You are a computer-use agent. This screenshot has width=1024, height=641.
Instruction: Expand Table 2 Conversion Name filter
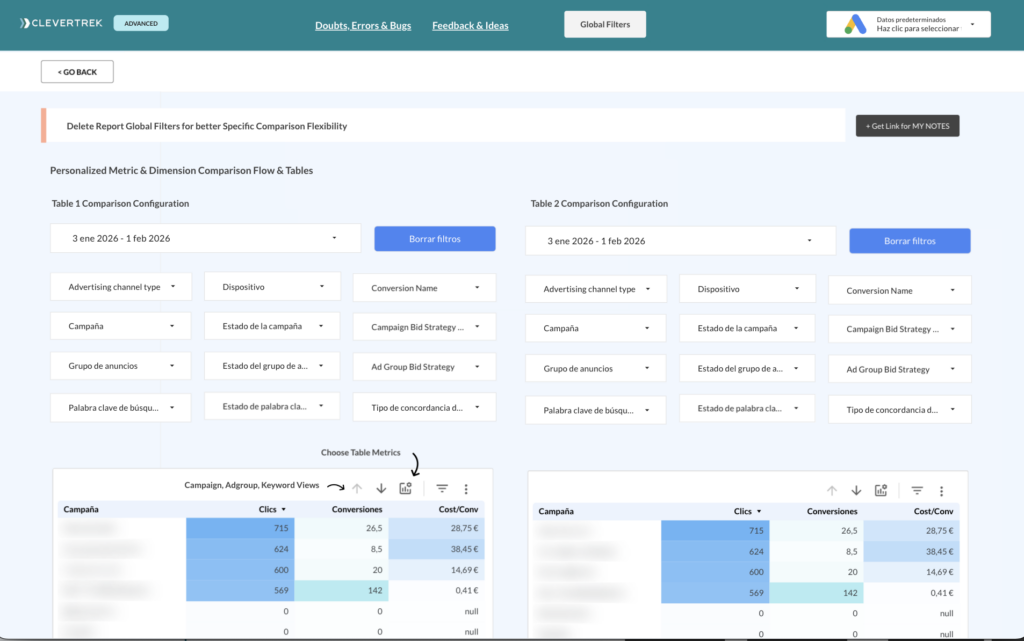899,291
